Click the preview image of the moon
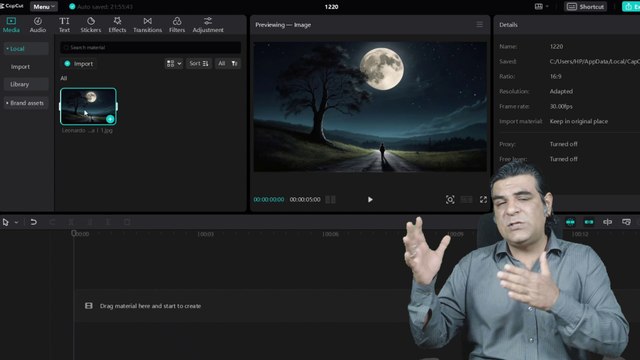The width and height of the screenshot is (640, 360). pyautogui.click(x=370, y=107)
